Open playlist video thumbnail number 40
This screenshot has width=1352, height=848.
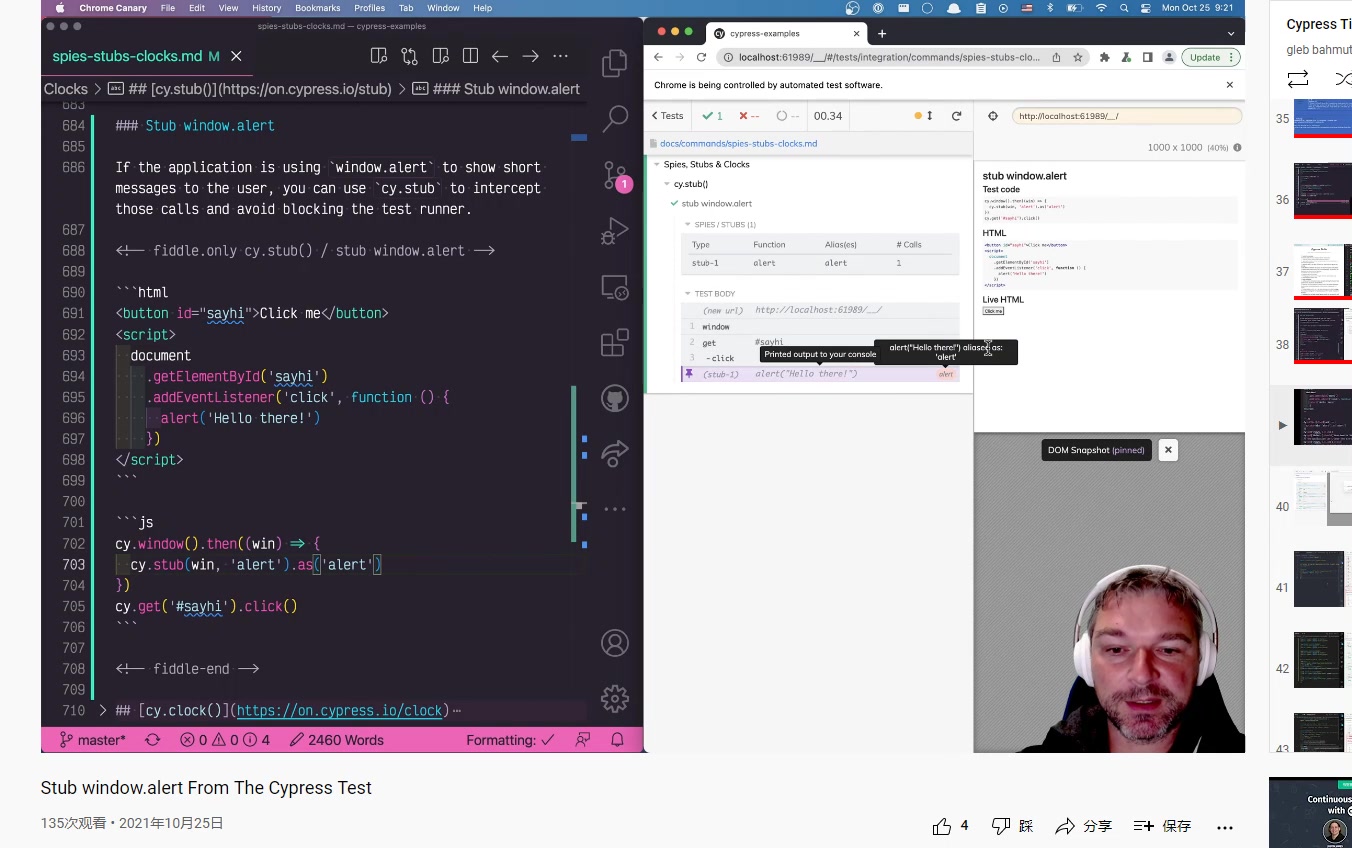(x=1323, y=498)
